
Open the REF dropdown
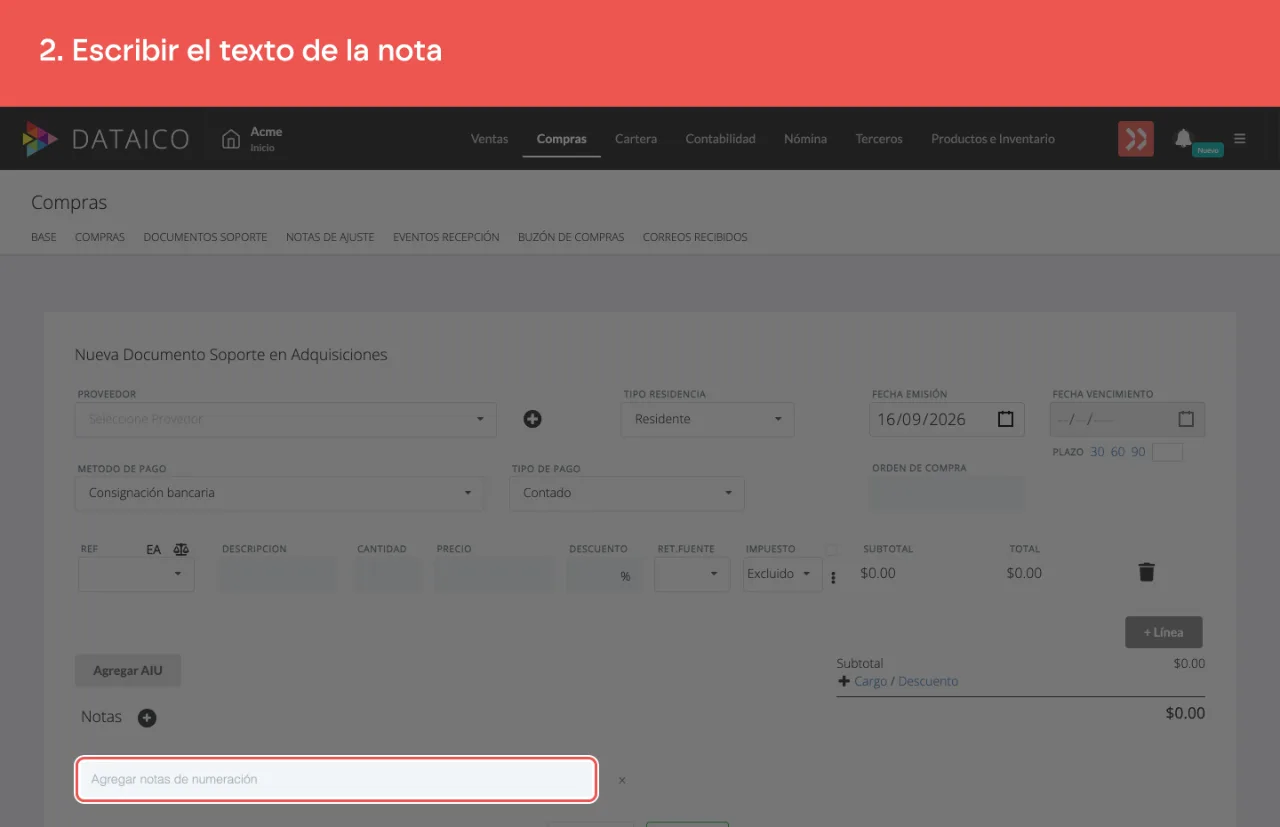click(136, 574)
